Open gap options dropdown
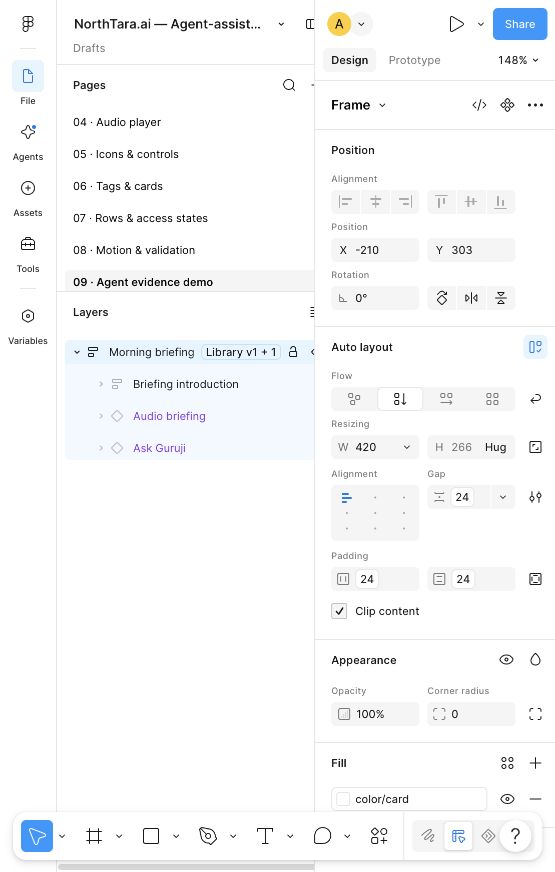Screen dimensions: 555x872 503,497
